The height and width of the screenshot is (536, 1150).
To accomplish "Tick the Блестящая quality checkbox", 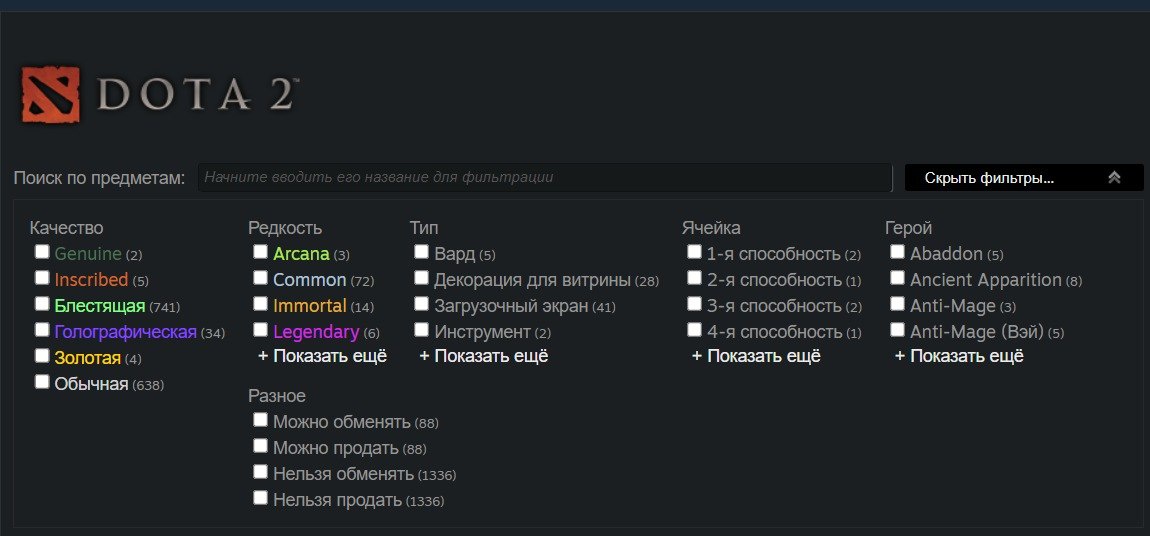I will click(x=42, y=304).
